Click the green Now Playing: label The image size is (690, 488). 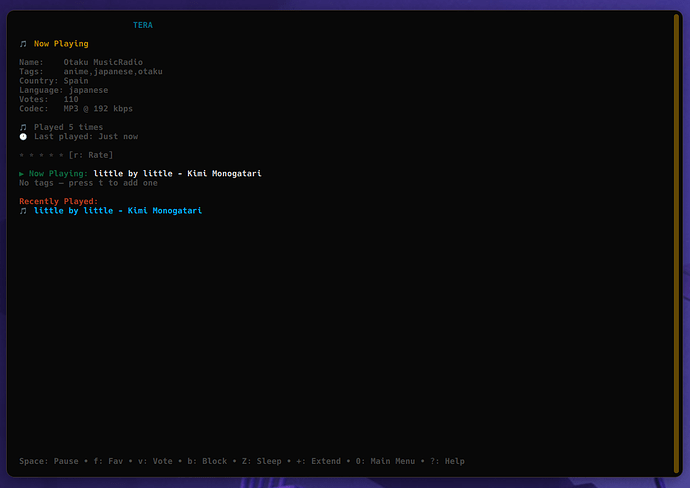coord(59,173)
